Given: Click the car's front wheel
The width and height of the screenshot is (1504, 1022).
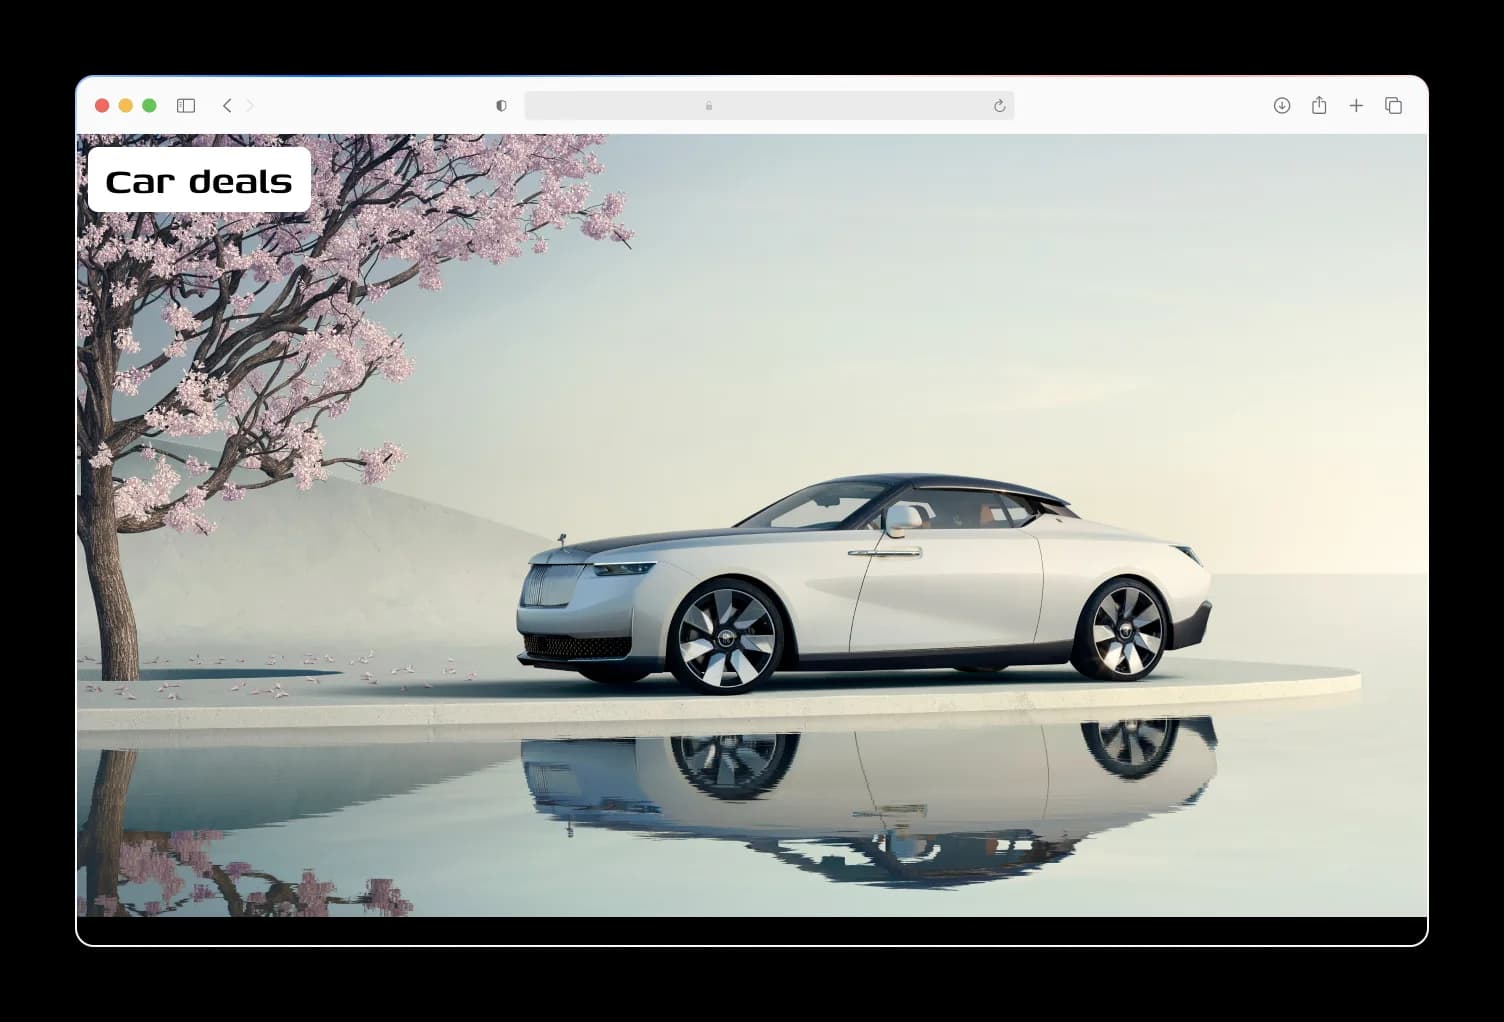Looking at the screenshot, I should pyautogui.click(x=727, y=637).
